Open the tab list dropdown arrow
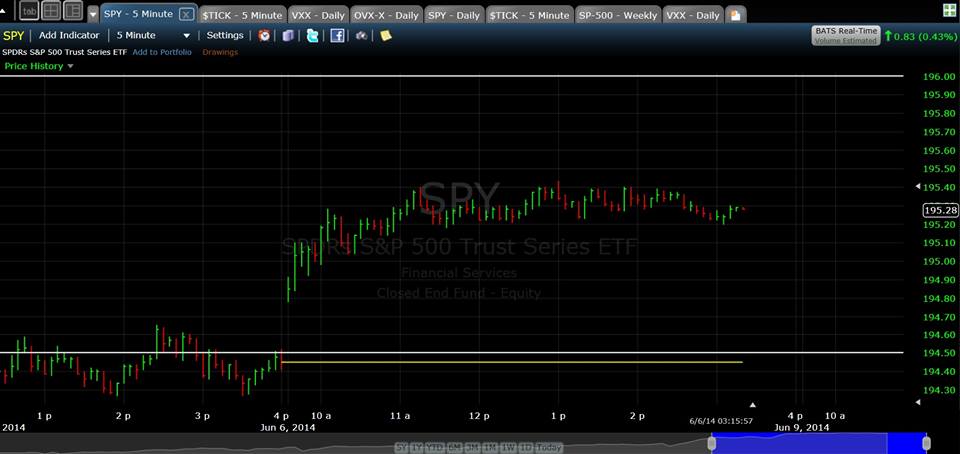Screen dimensions: 960x454 tap(93, 15)
